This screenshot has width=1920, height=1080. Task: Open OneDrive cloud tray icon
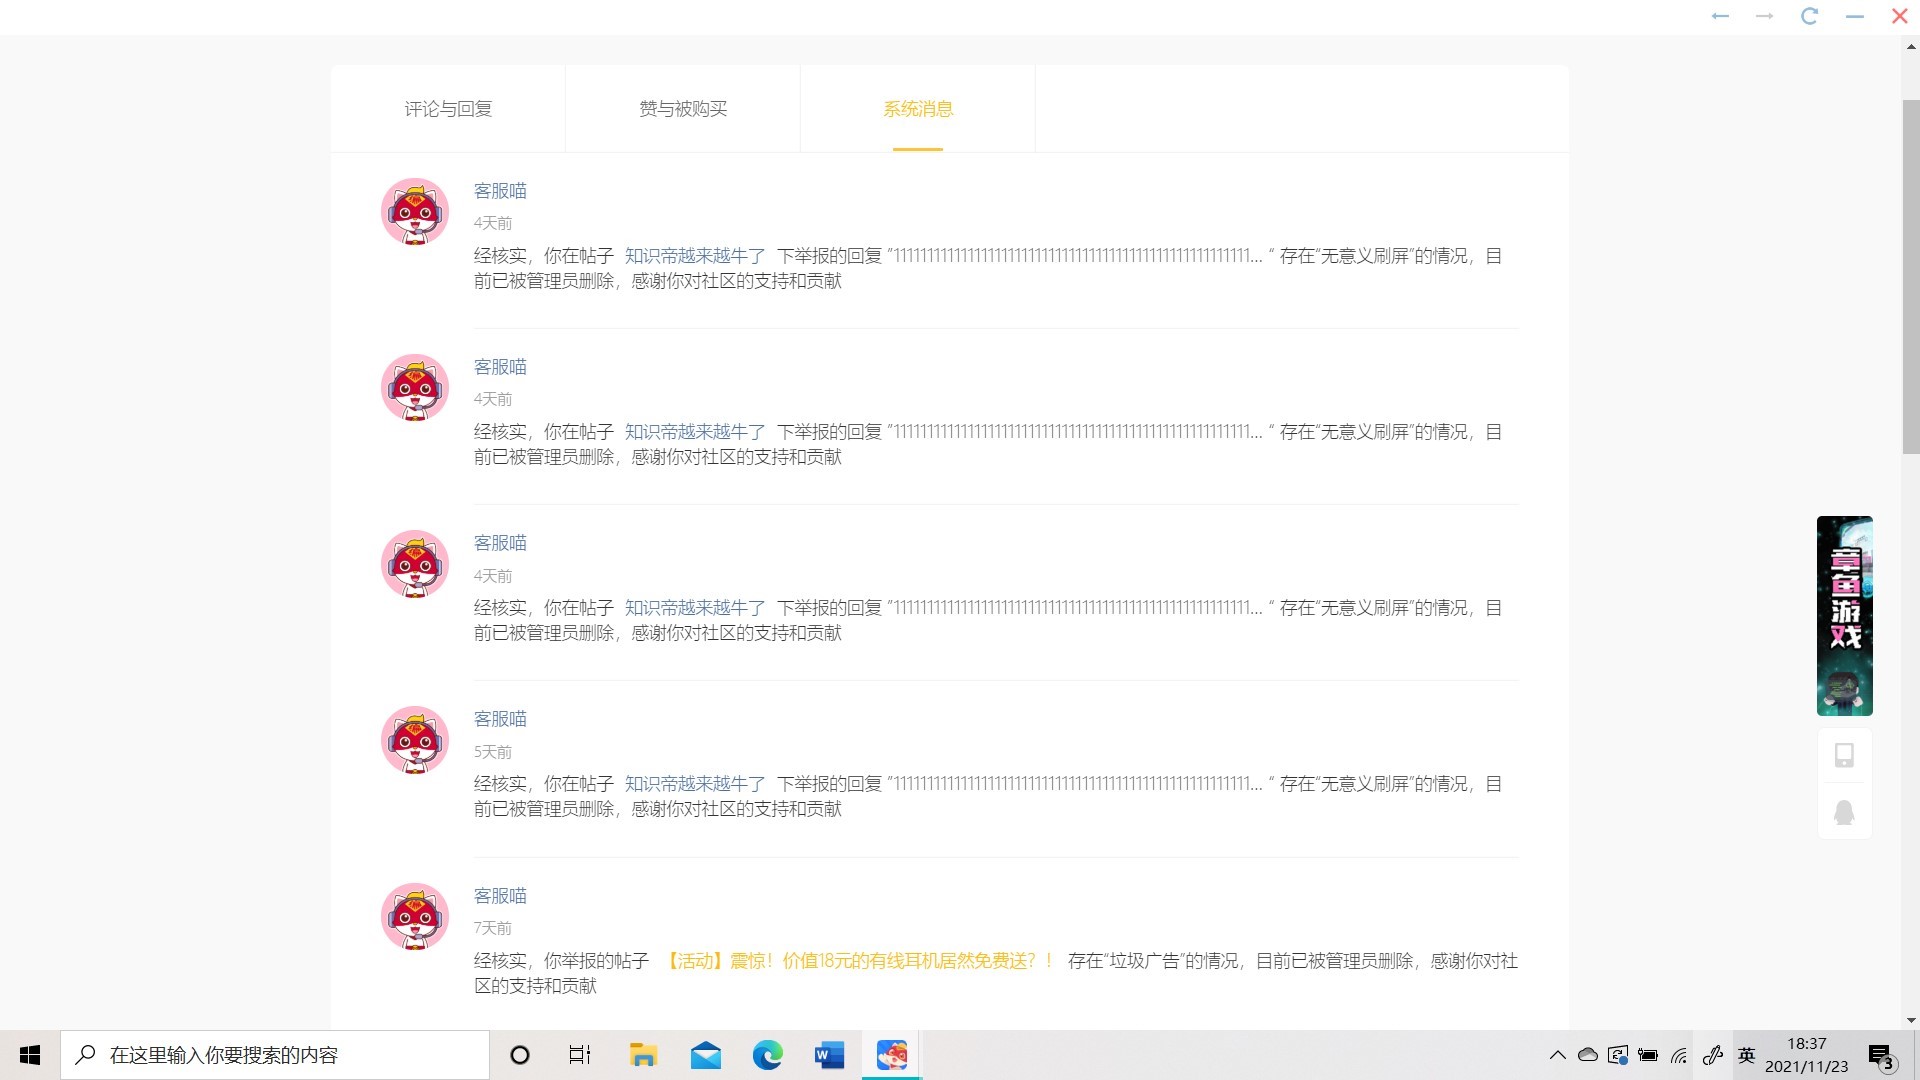tap(1588, 1055)
